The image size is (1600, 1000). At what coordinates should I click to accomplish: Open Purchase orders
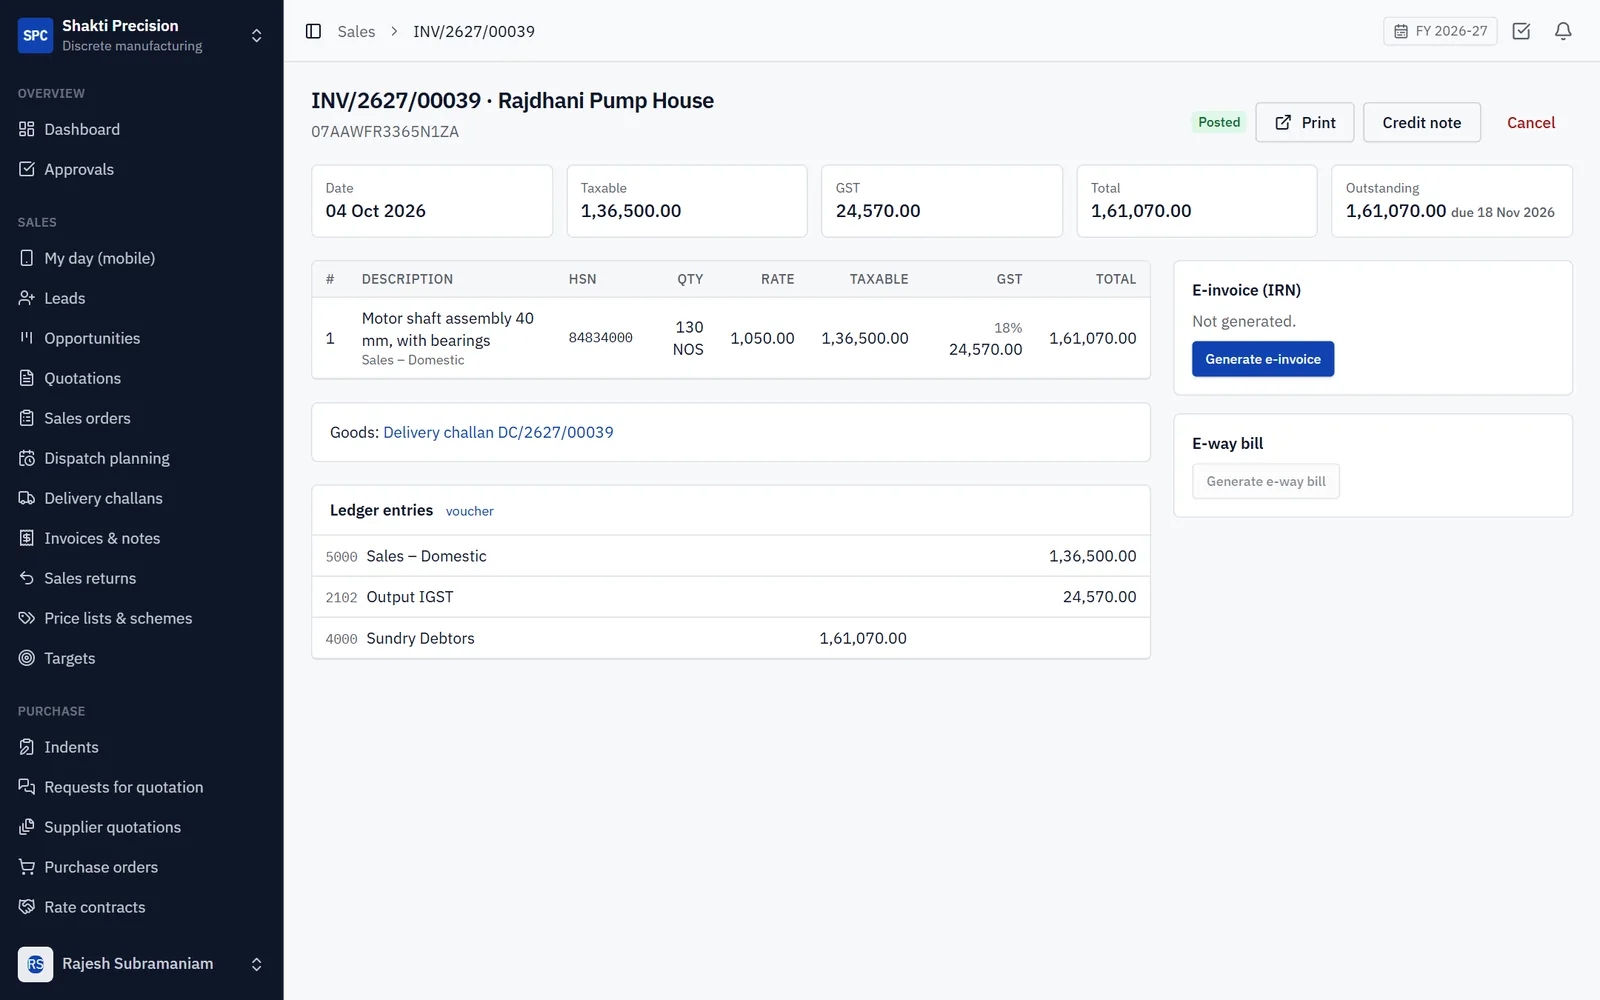141,867
